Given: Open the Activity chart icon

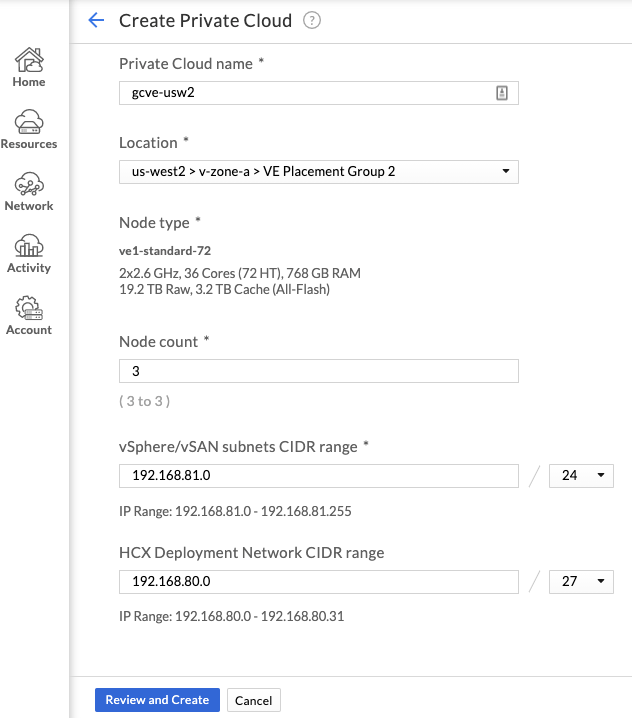Looking at the screenshot, I should (x=29, y=245).
